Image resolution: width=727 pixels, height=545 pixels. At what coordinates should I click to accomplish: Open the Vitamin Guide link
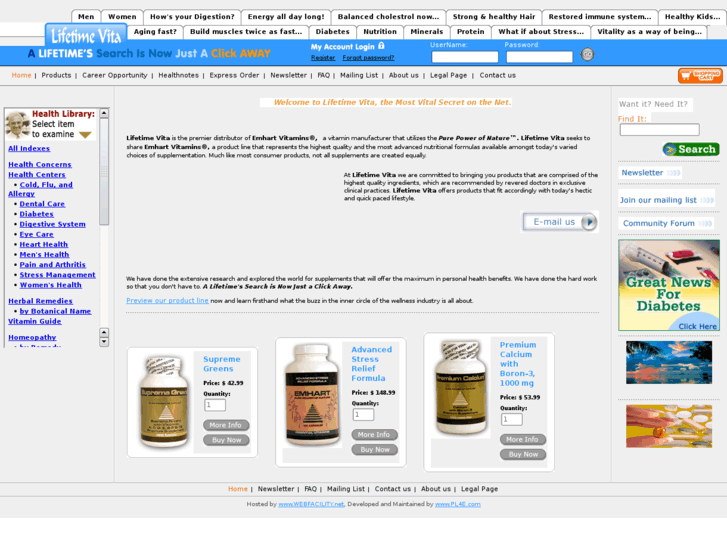point(34,321)
